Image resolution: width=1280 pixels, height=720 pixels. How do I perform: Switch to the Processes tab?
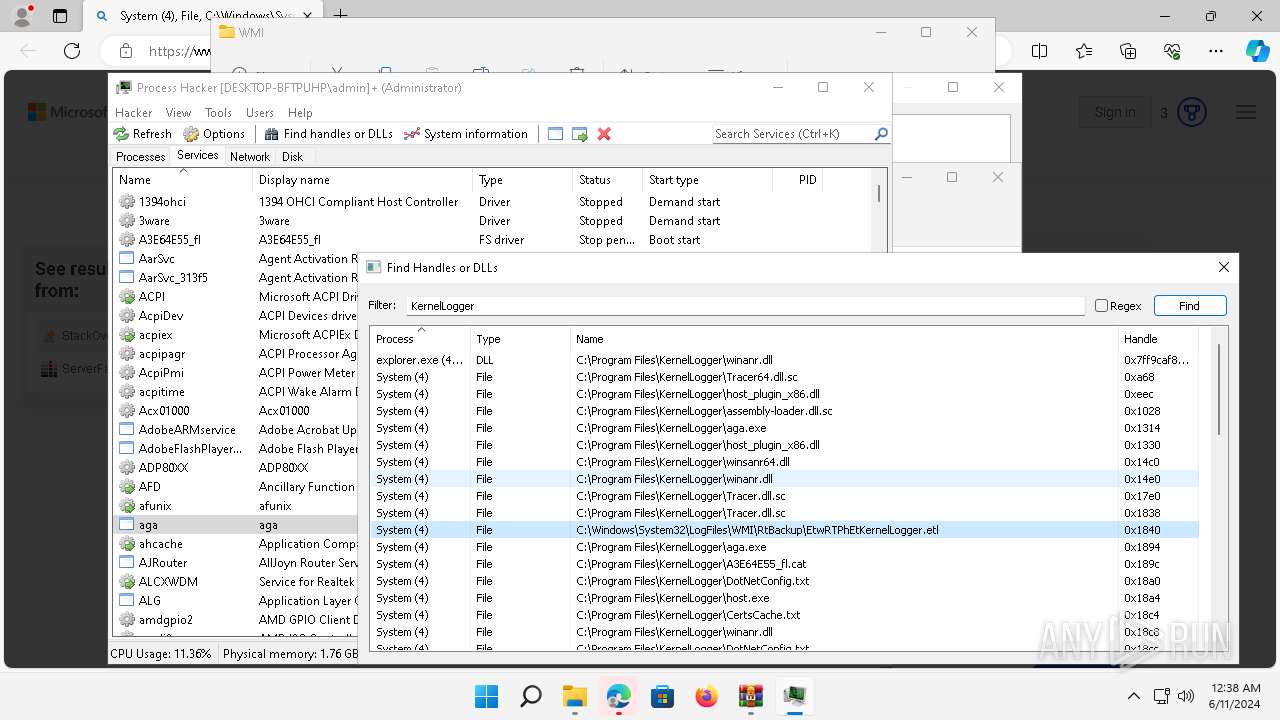pyautogui.click(x=140, y=157)
